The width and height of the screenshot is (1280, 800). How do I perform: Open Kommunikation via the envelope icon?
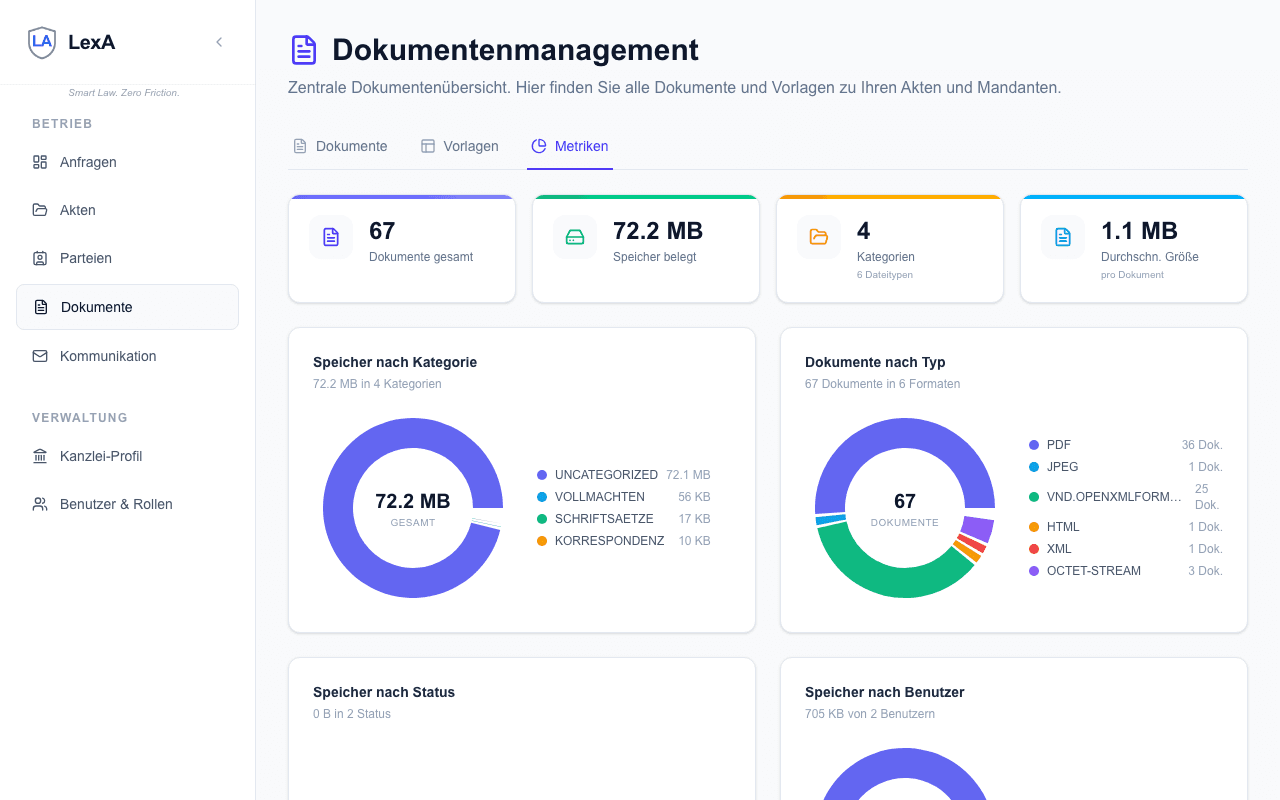(x=41, y=355)
